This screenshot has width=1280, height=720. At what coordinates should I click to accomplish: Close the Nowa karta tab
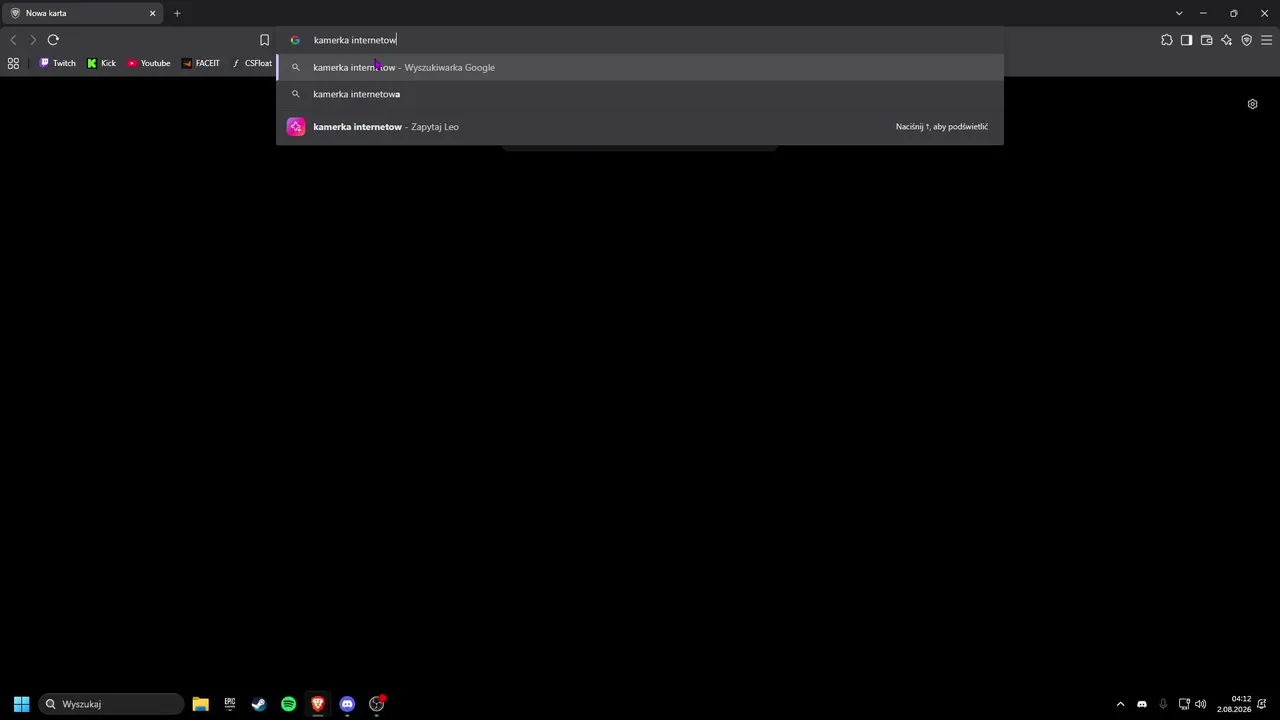[153, 13]
